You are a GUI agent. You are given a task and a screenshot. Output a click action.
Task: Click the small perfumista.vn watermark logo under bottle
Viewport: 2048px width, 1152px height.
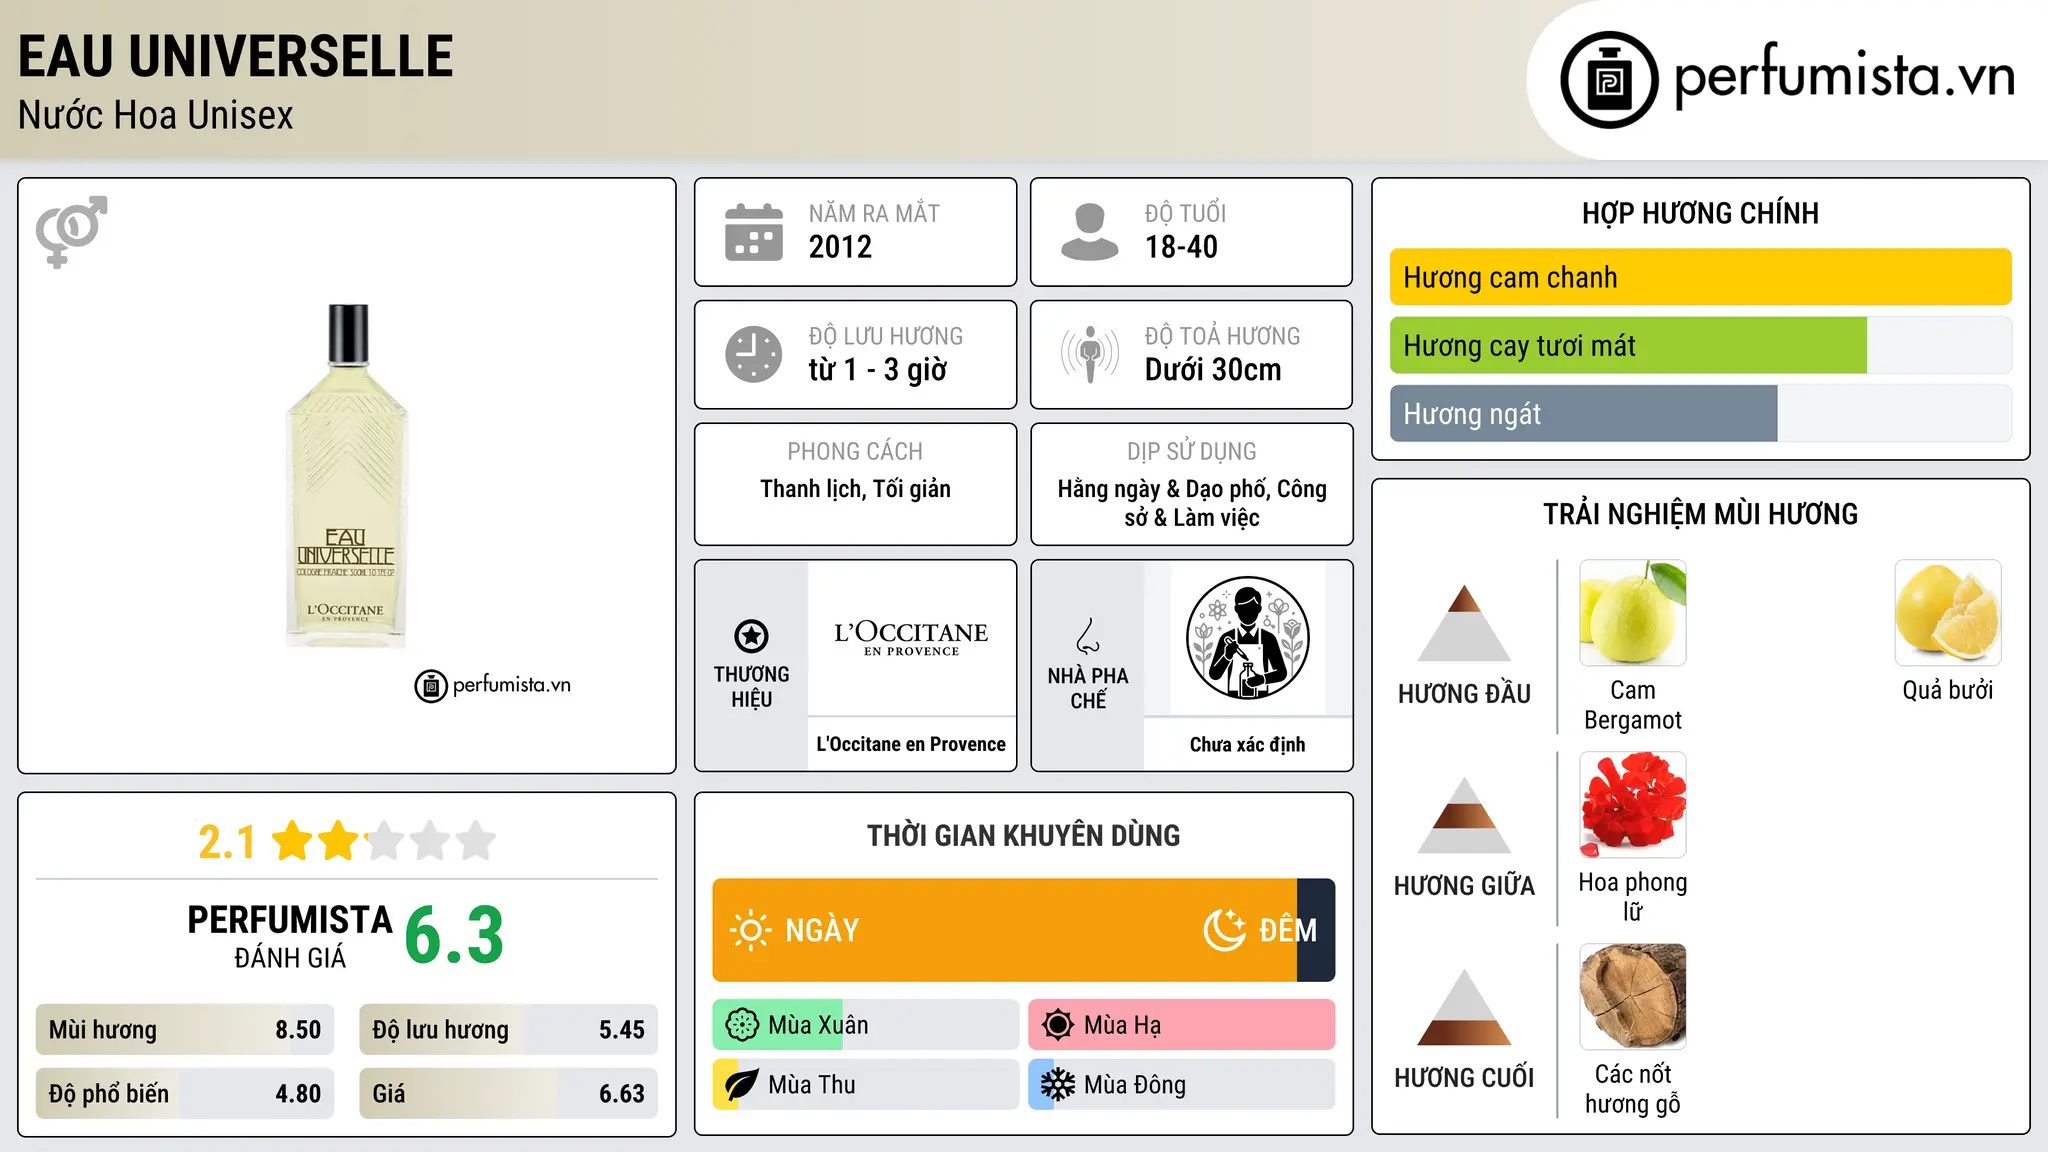493,686
